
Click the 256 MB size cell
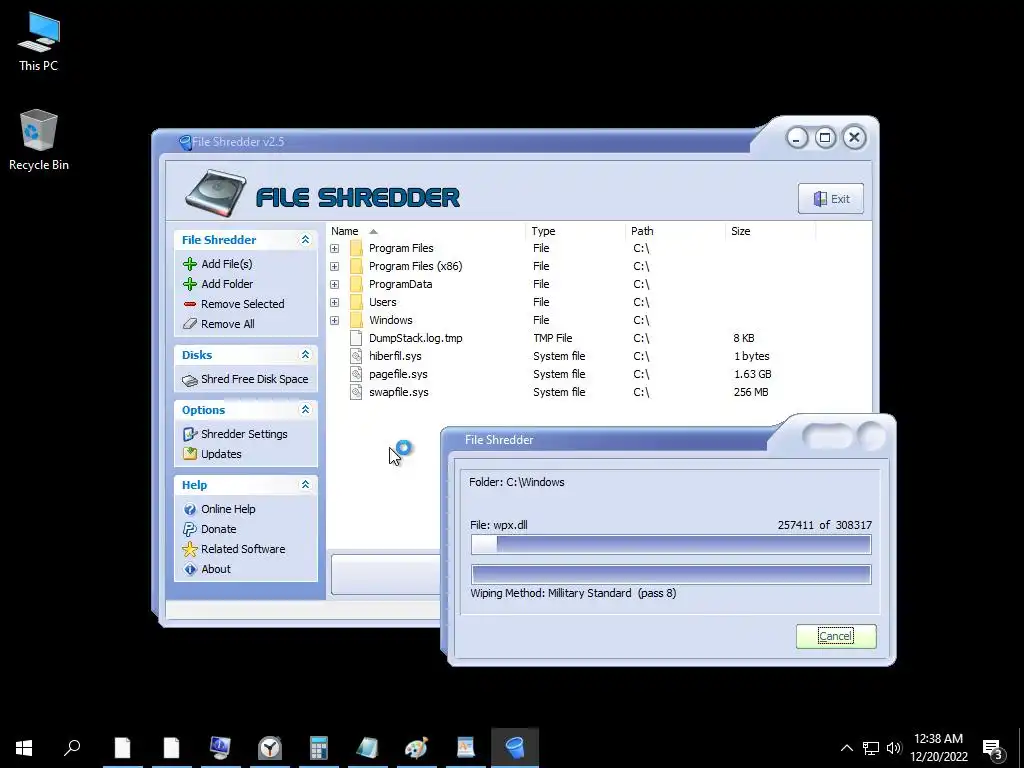click(x=750, y=392)
